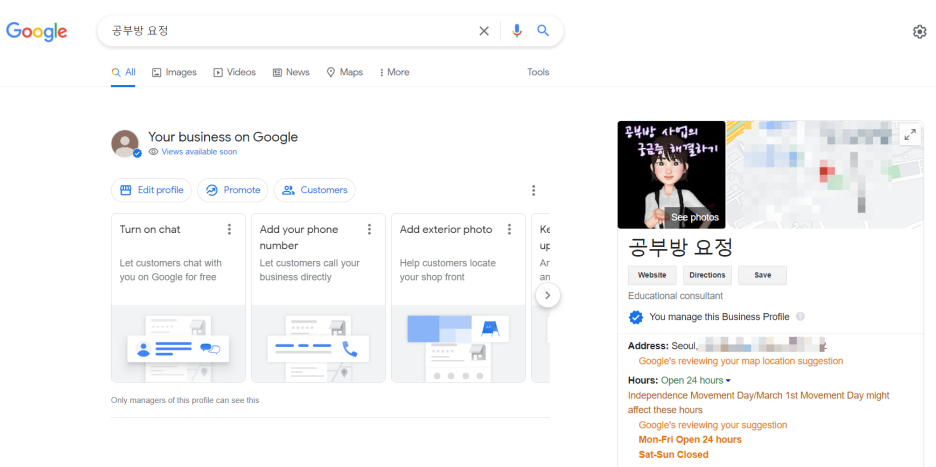The width and height of the screenshot is (936, 467).
Task: Click Google's reviewing your map location suggestion
Action: [741, 361]
